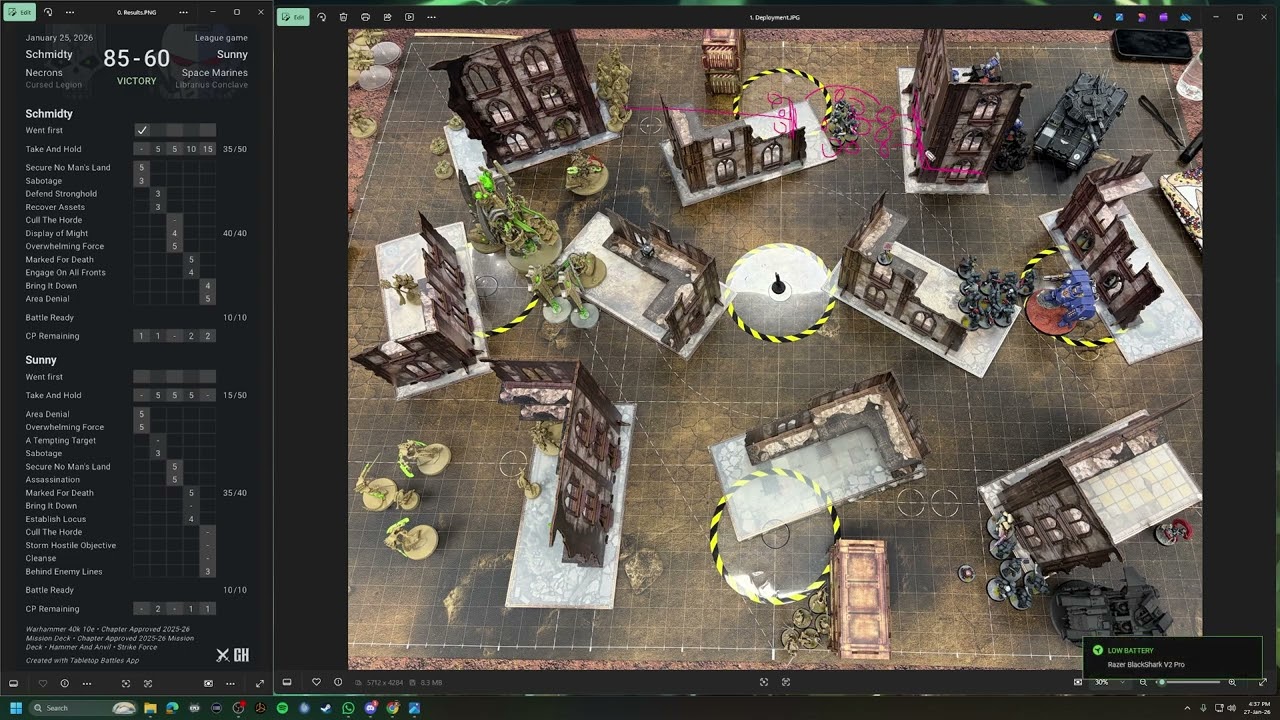
Task: Click the zoom slider in the Deployment.JPG window
Action: coord(1190,682)
